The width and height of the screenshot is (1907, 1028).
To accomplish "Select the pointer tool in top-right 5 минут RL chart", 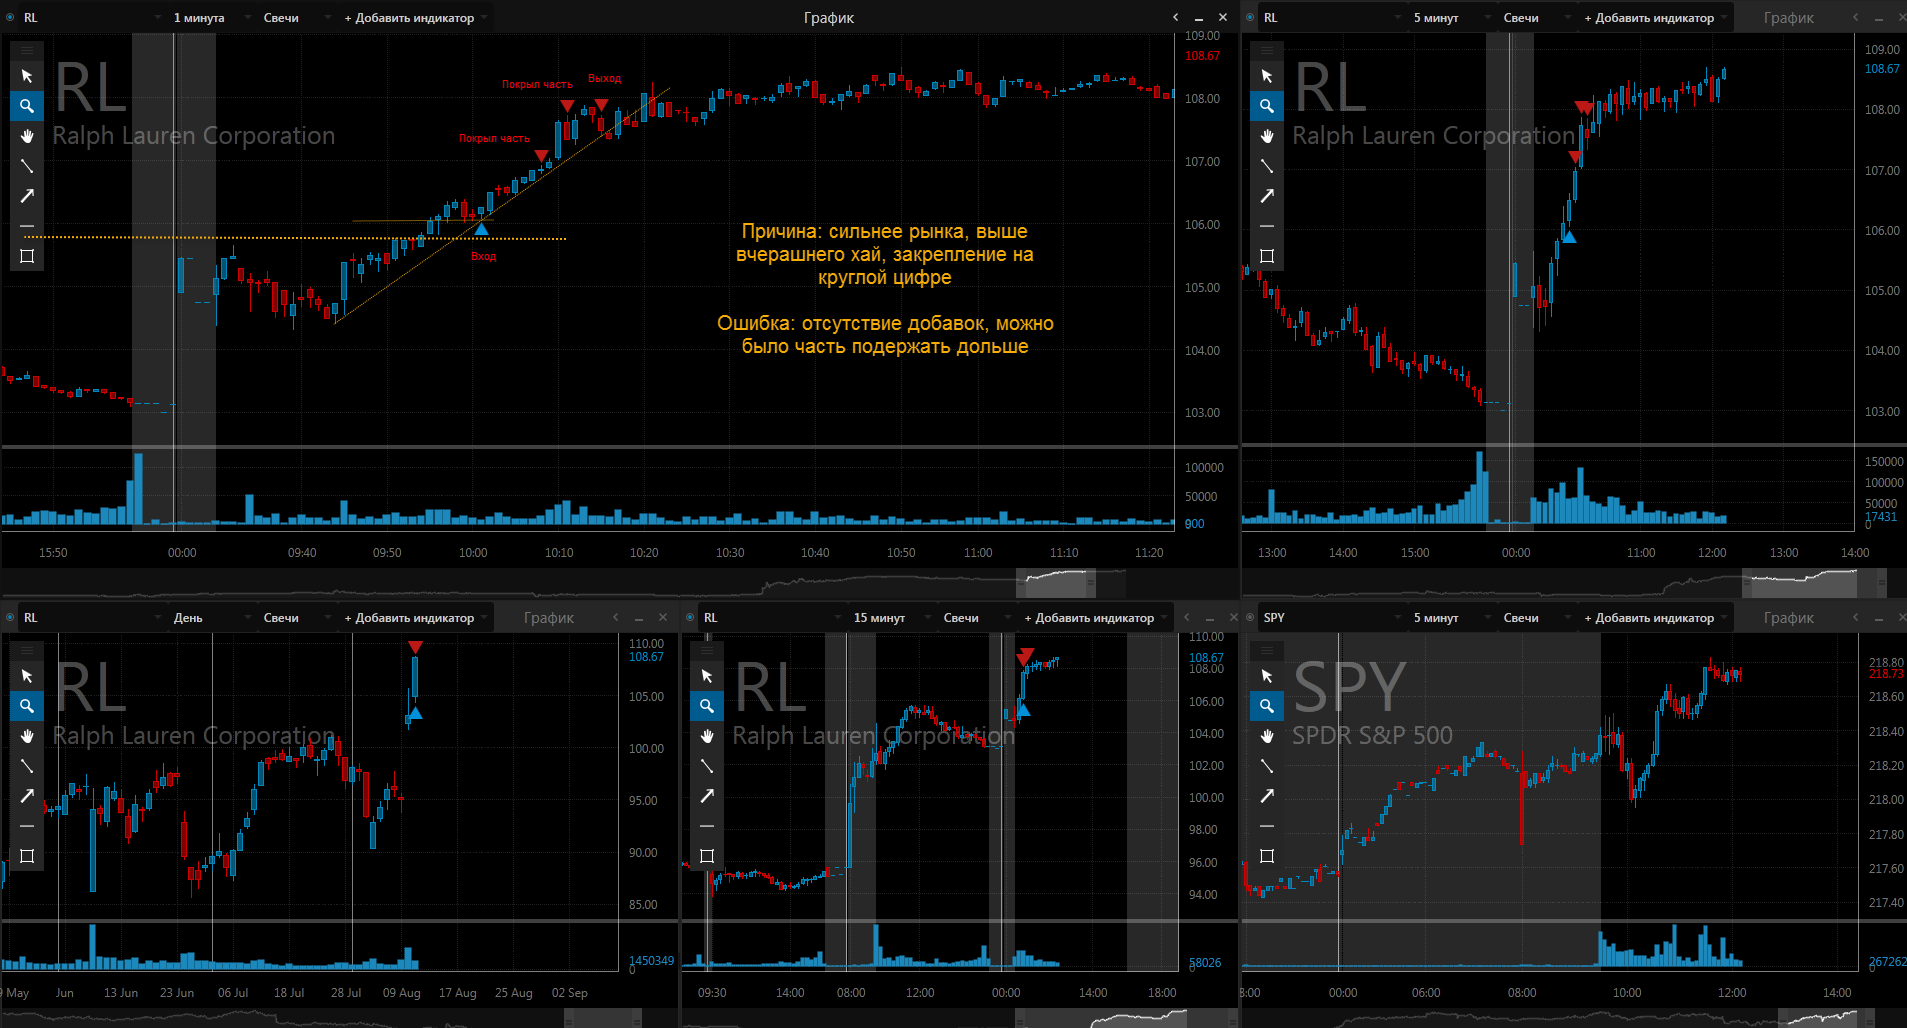I will [1267, 76].
